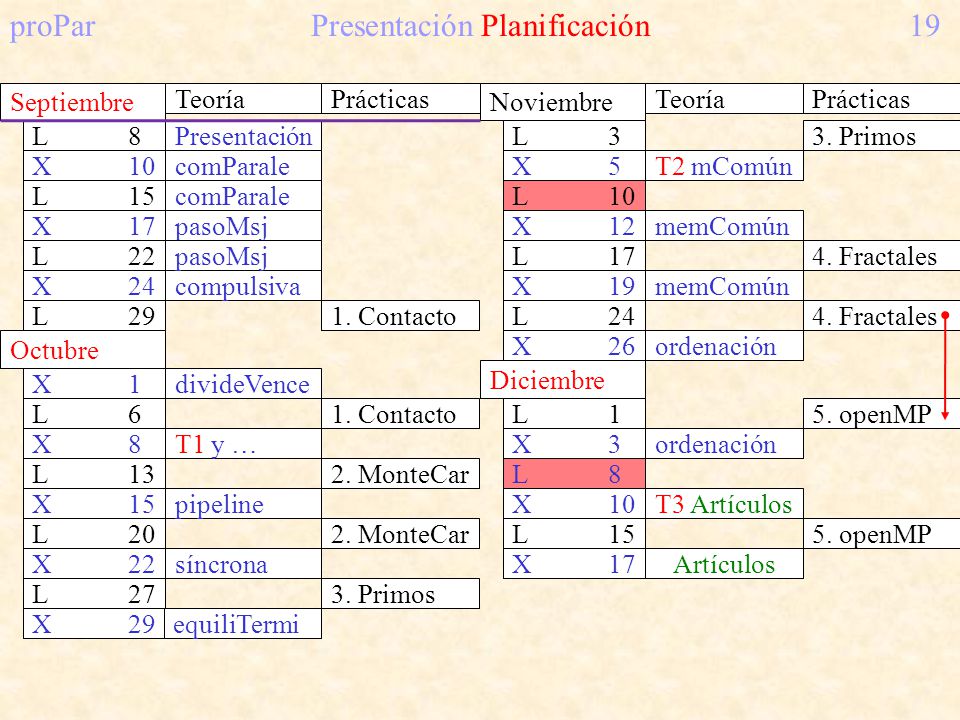Click the green Artículos cell on X 17
The width and height of the screenshot is (960, 720).
point(724,564)
